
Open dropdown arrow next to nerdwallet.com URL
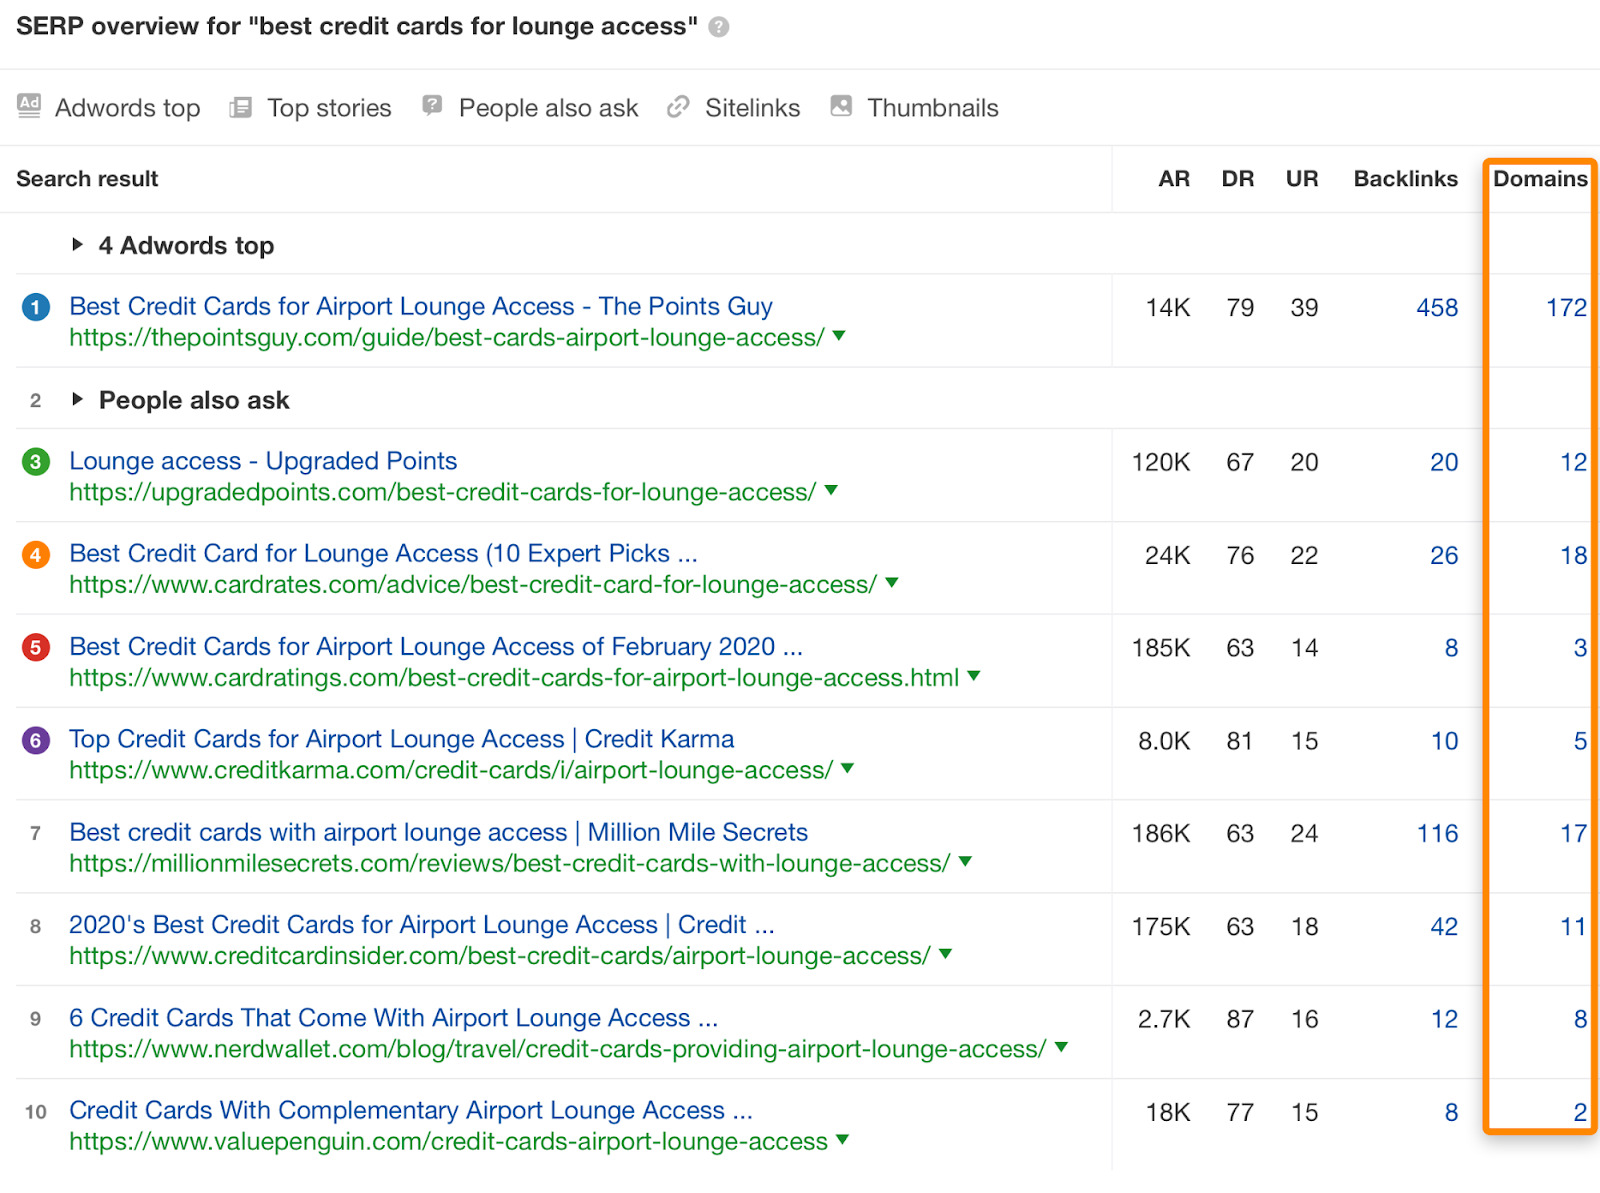1061,1048
